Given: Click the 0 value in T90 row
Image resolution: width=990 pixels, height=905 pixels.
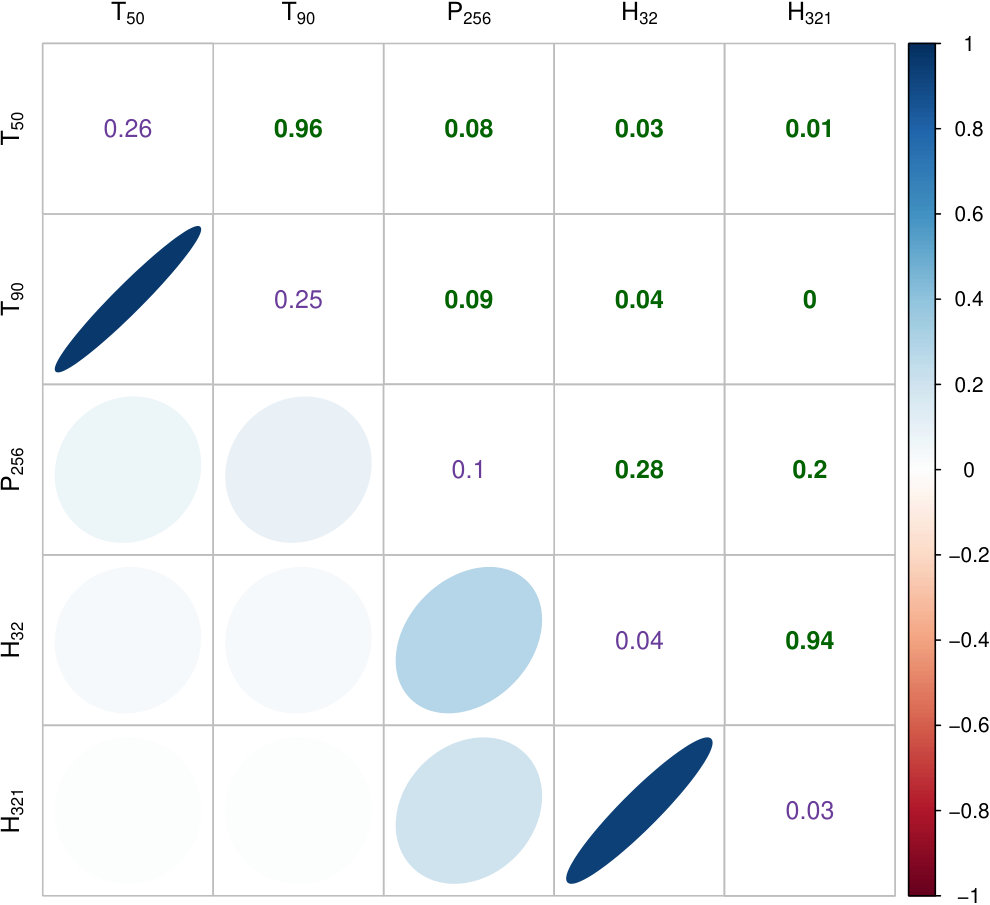Looking at the screenshot, I should [x=809, y=299].
